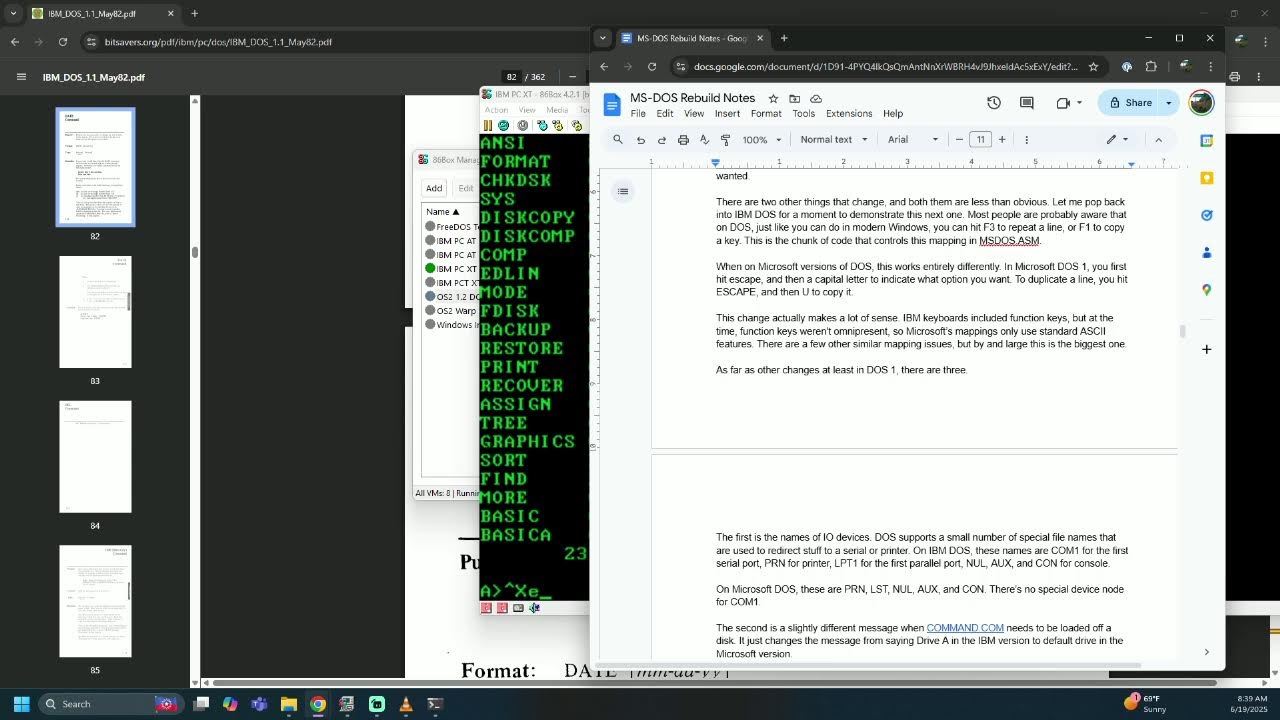Click the taskbar Search box
Screen dimensions: 1280x720
click(110, 704)
